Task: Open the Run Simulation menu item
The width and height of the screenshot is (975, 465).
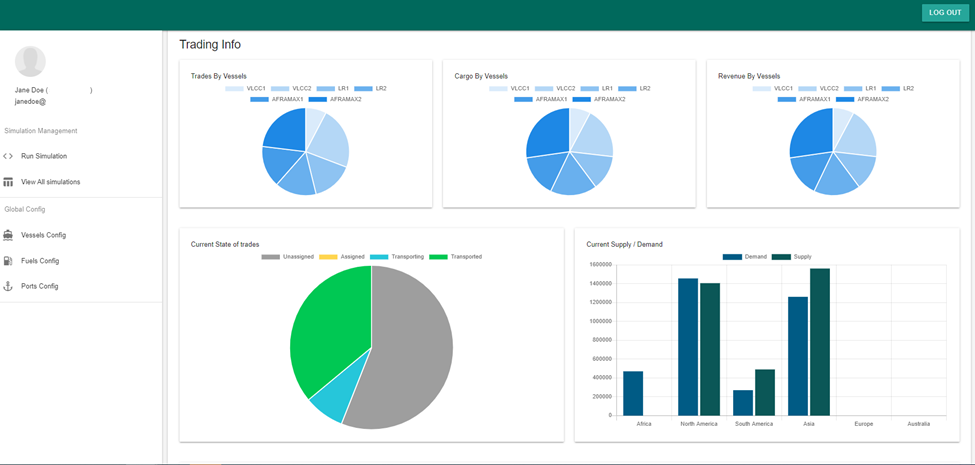Action: (44, 156)
